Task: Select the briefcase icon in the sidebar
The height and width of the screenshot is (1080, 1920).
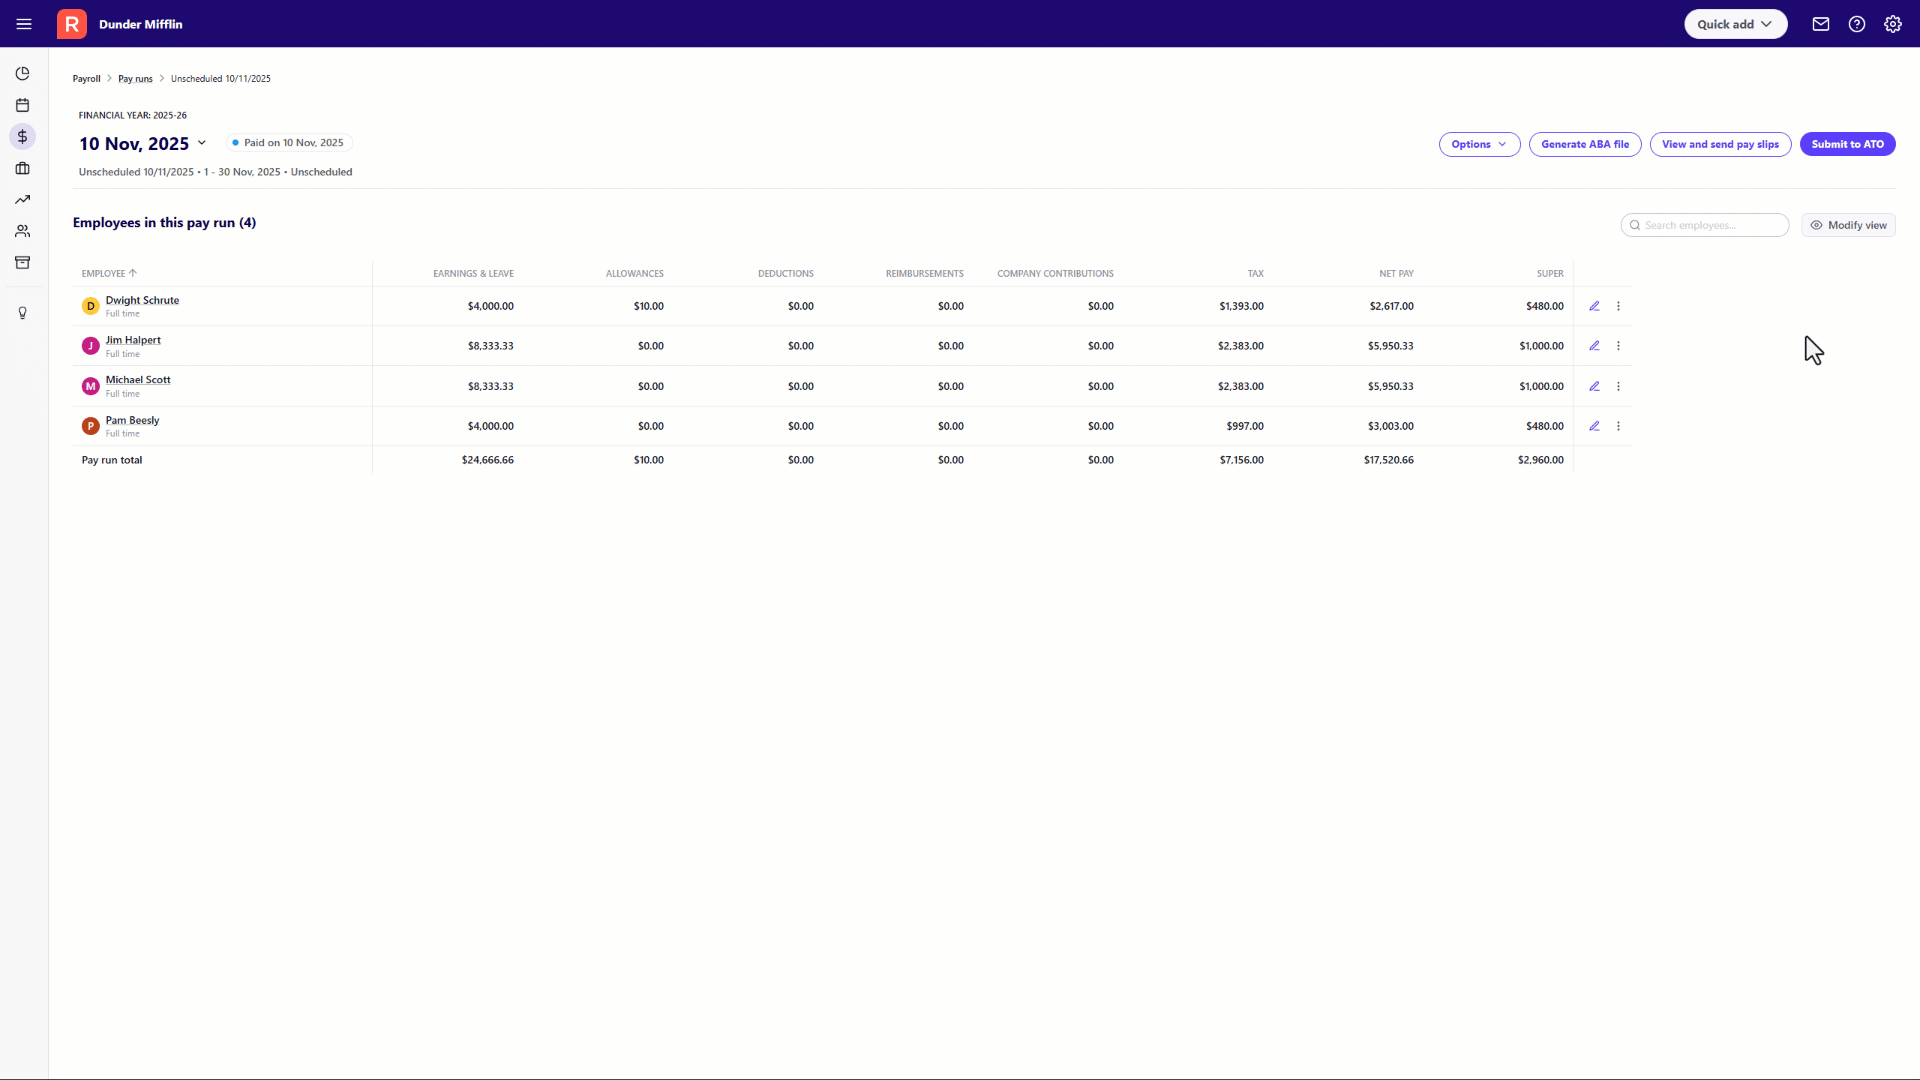Action: (22, 168)
